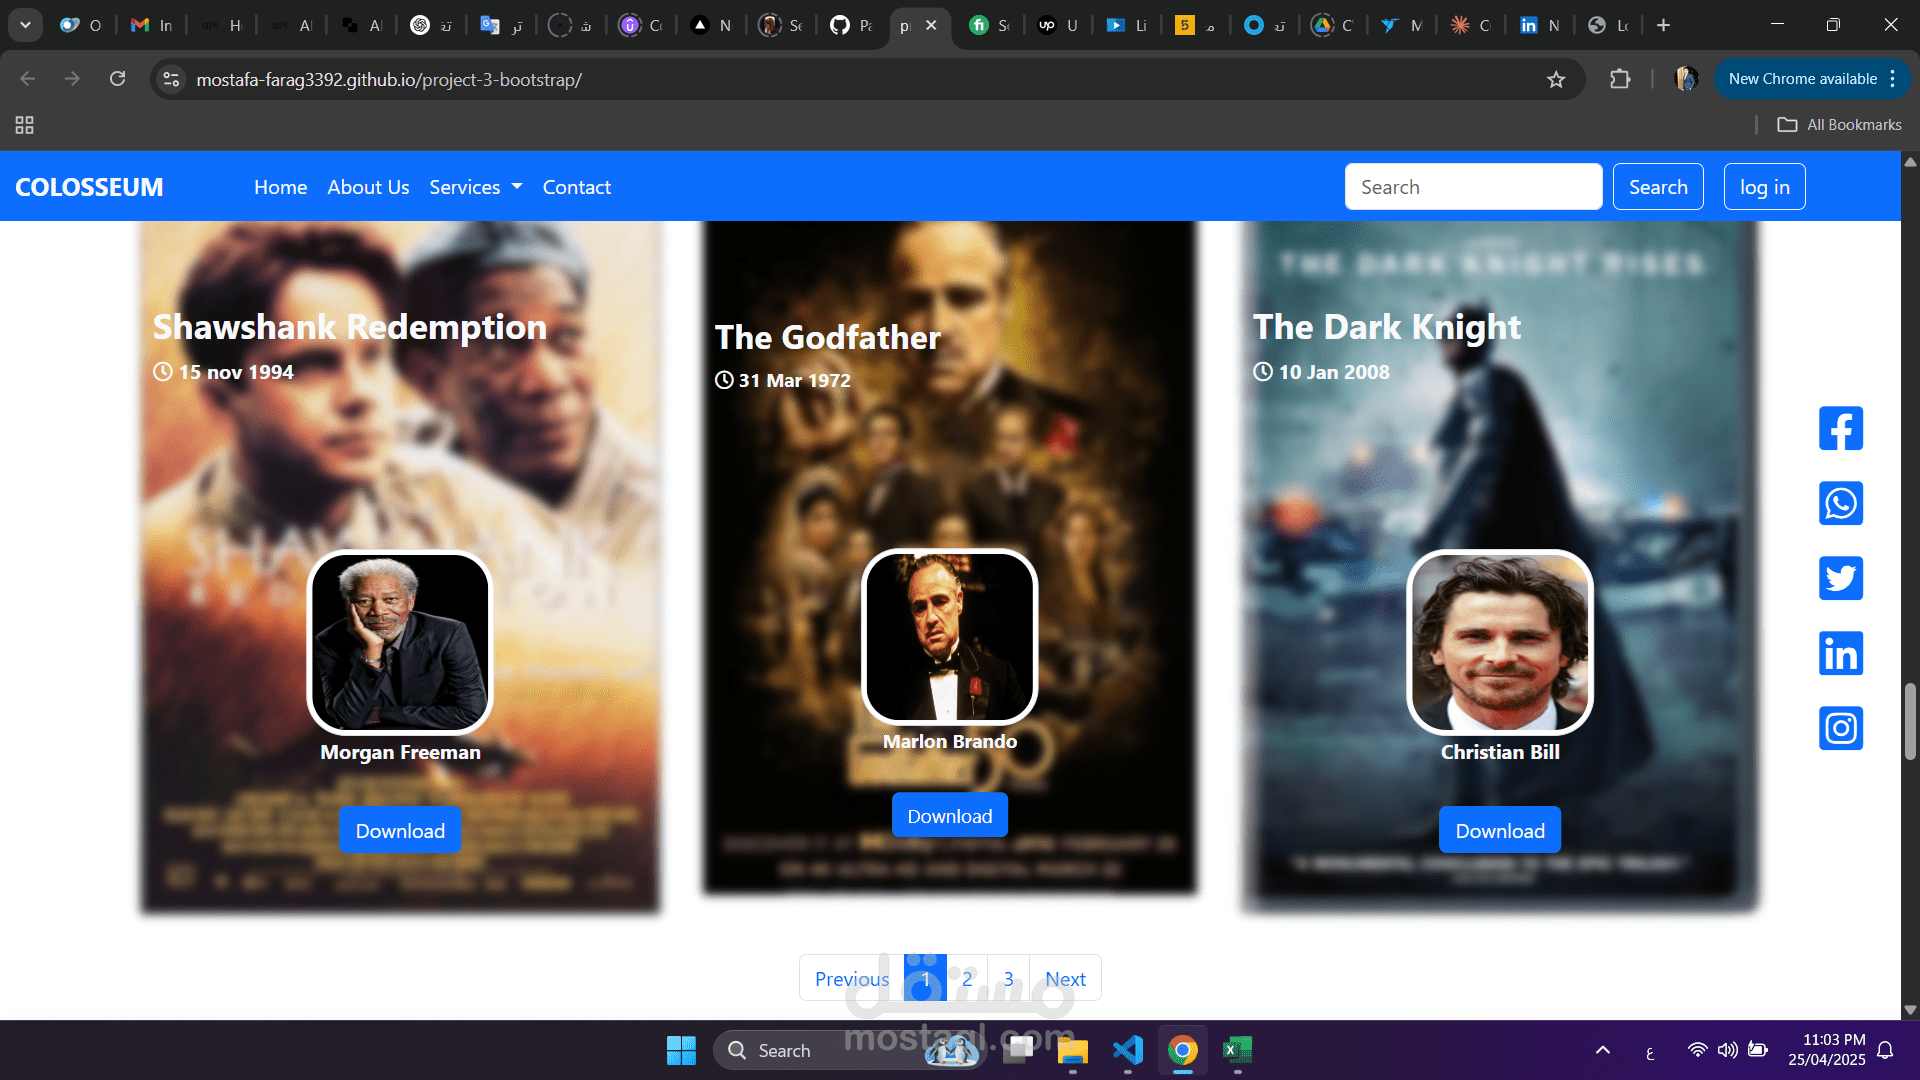Expand the Services dropdown menu
The height and width of the screenshot is (1080, 1920).
click(476, 187)
